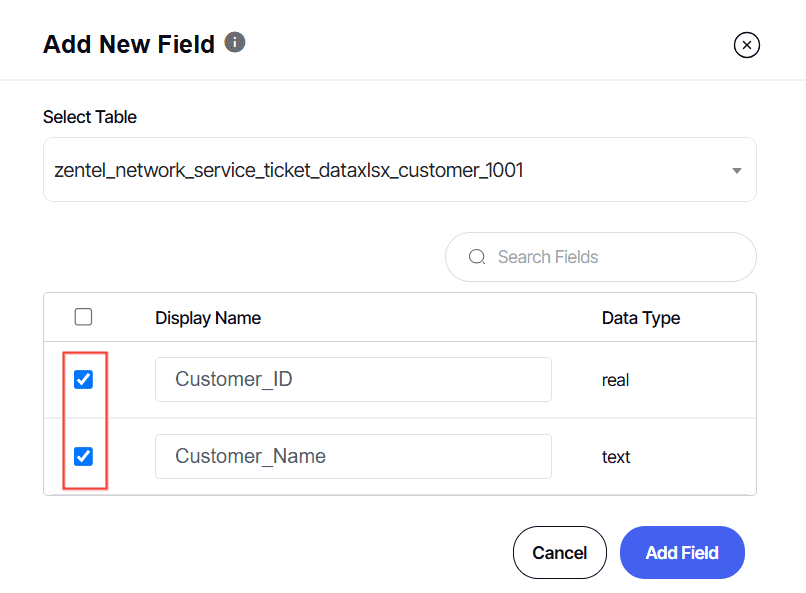Toggle the select-all checkbox in header row
The width and height of the screenshot is (806, 593).
click(x=84, y=317)
